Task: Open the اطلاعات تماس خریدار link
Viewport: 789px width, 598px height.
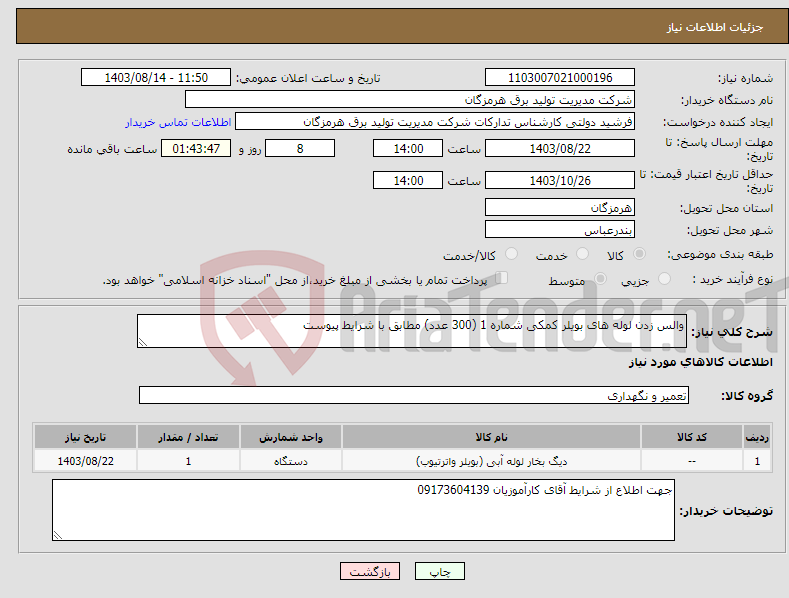Action: (x=178, y=122)
